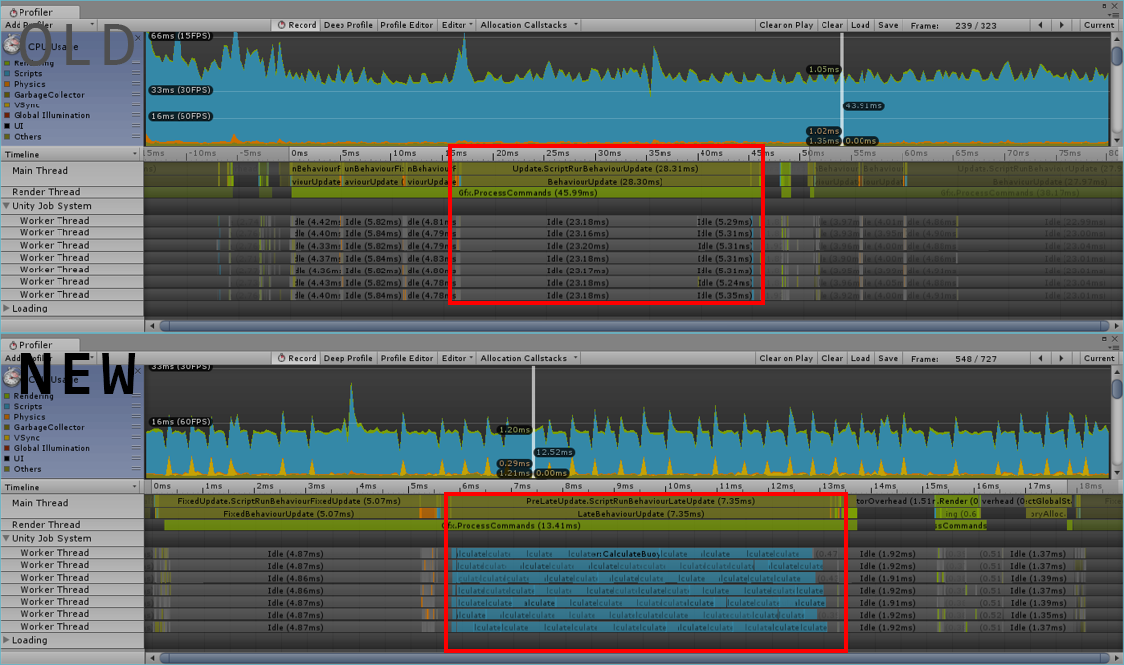Click Save button in upper Profiler
The image size is (1124, 665).
pyautogui.click(x=888, y=25)
